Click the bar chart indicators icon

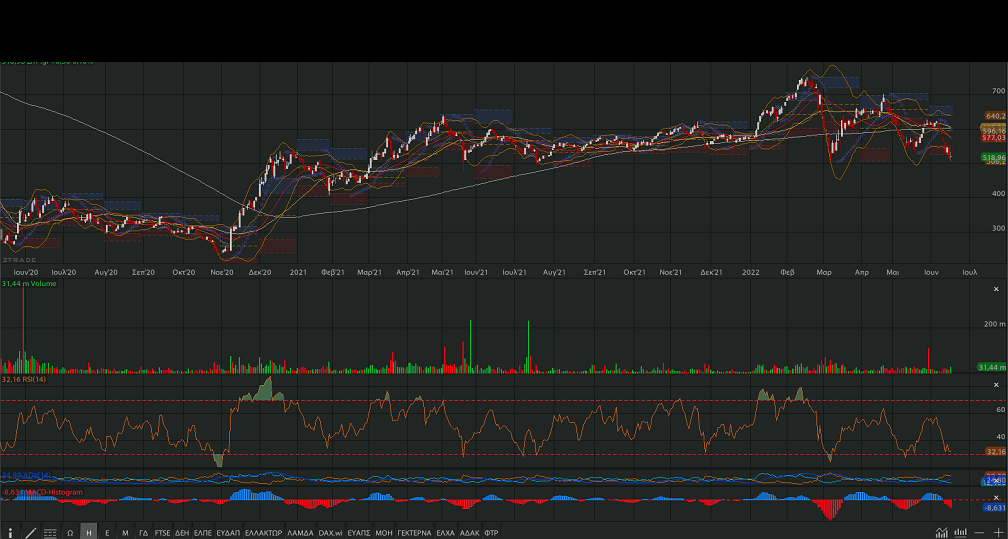coord(959,532)
